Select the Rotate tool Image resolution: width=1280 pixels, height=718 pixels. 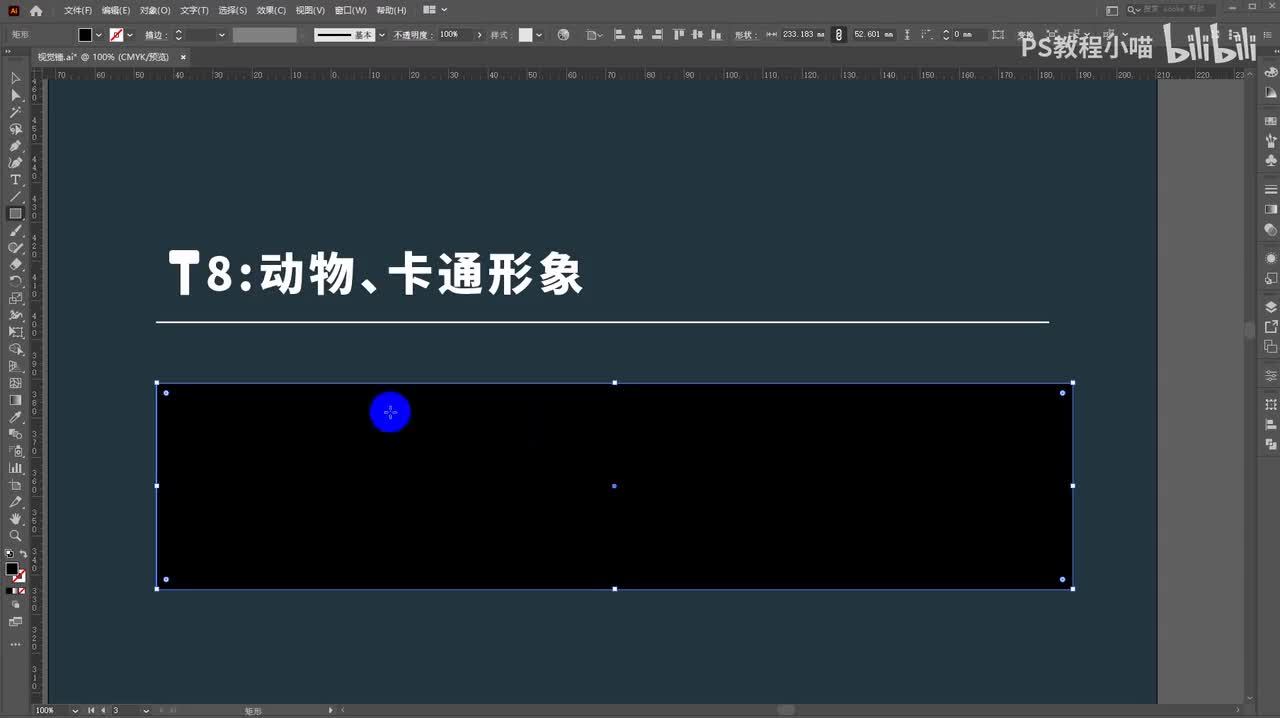(x=15, y=281)
